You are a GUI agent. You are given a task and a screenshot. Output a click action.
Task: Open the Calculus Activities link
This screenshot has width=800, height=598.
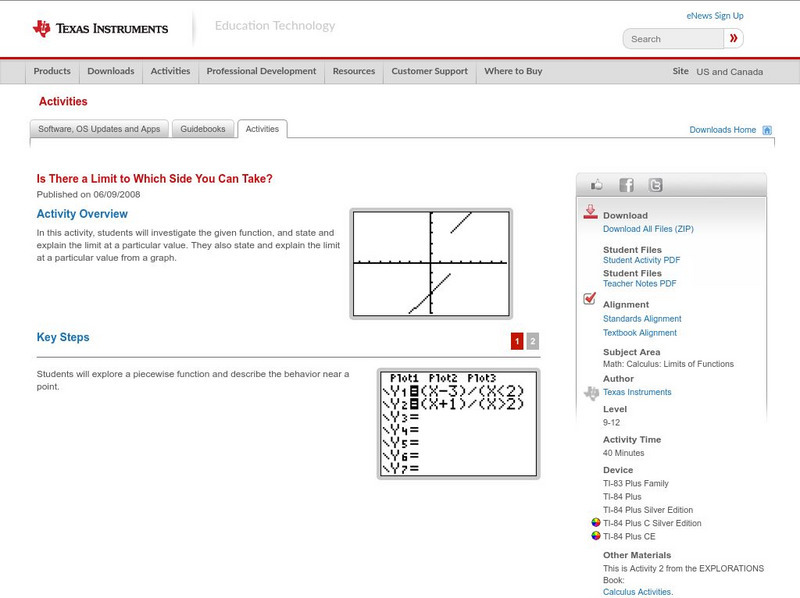tap(638, 592)
